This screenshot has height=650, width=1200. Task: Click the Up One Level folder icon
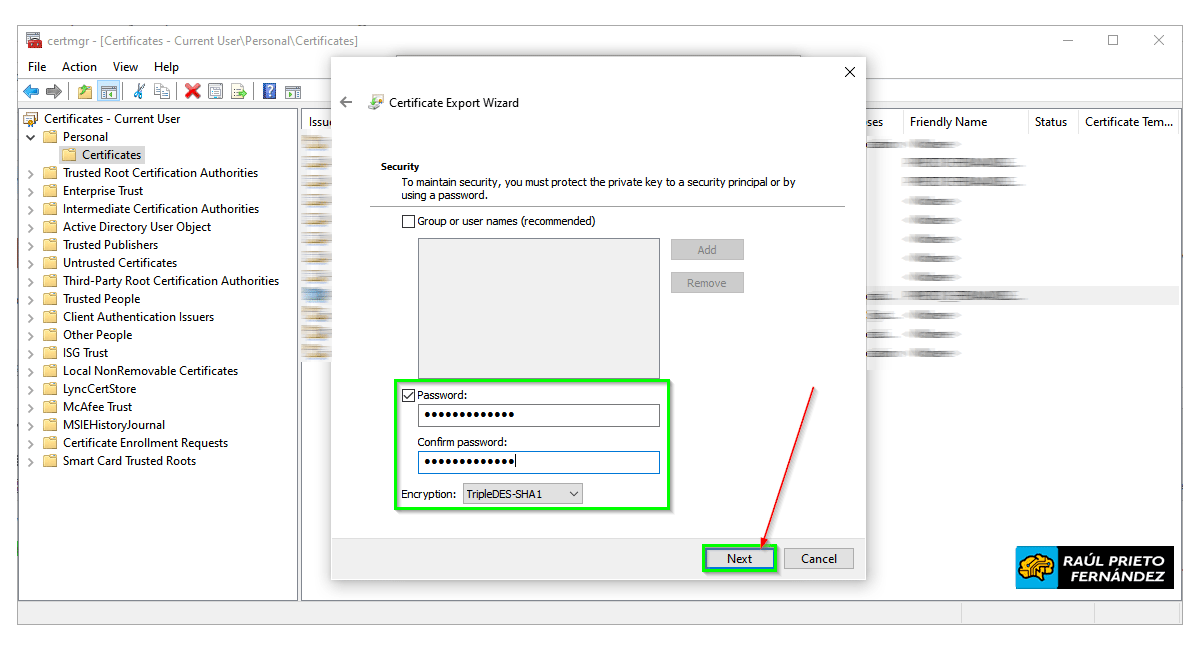[85, 92]
